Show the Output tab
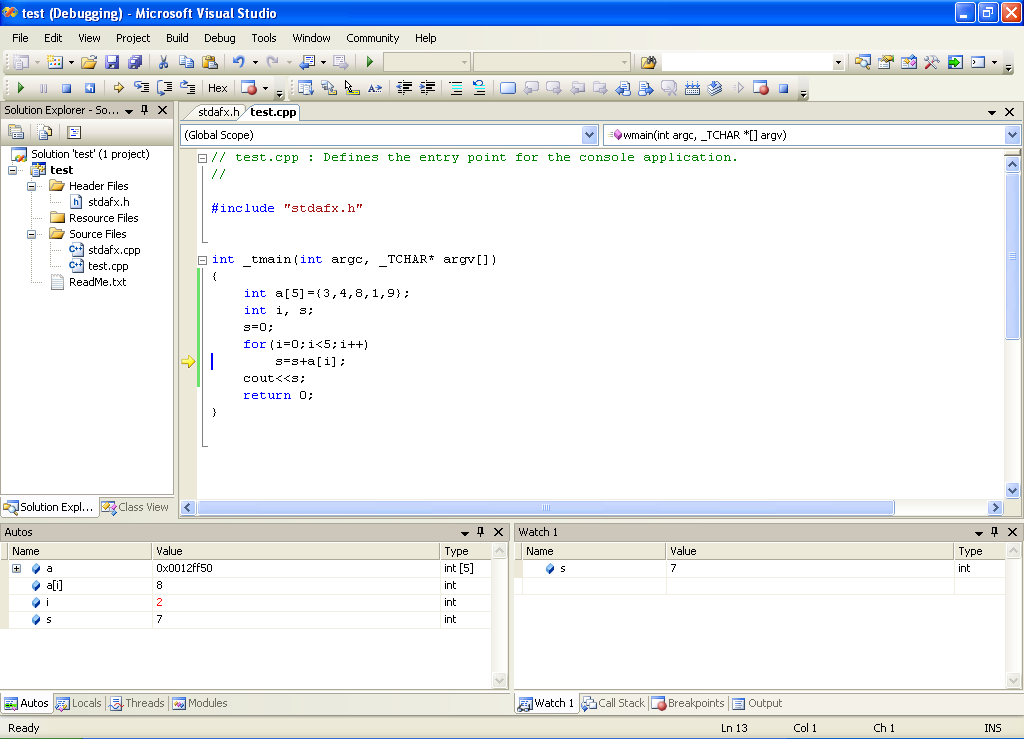This screenshot has width=1024, height=739. (758, 703)
